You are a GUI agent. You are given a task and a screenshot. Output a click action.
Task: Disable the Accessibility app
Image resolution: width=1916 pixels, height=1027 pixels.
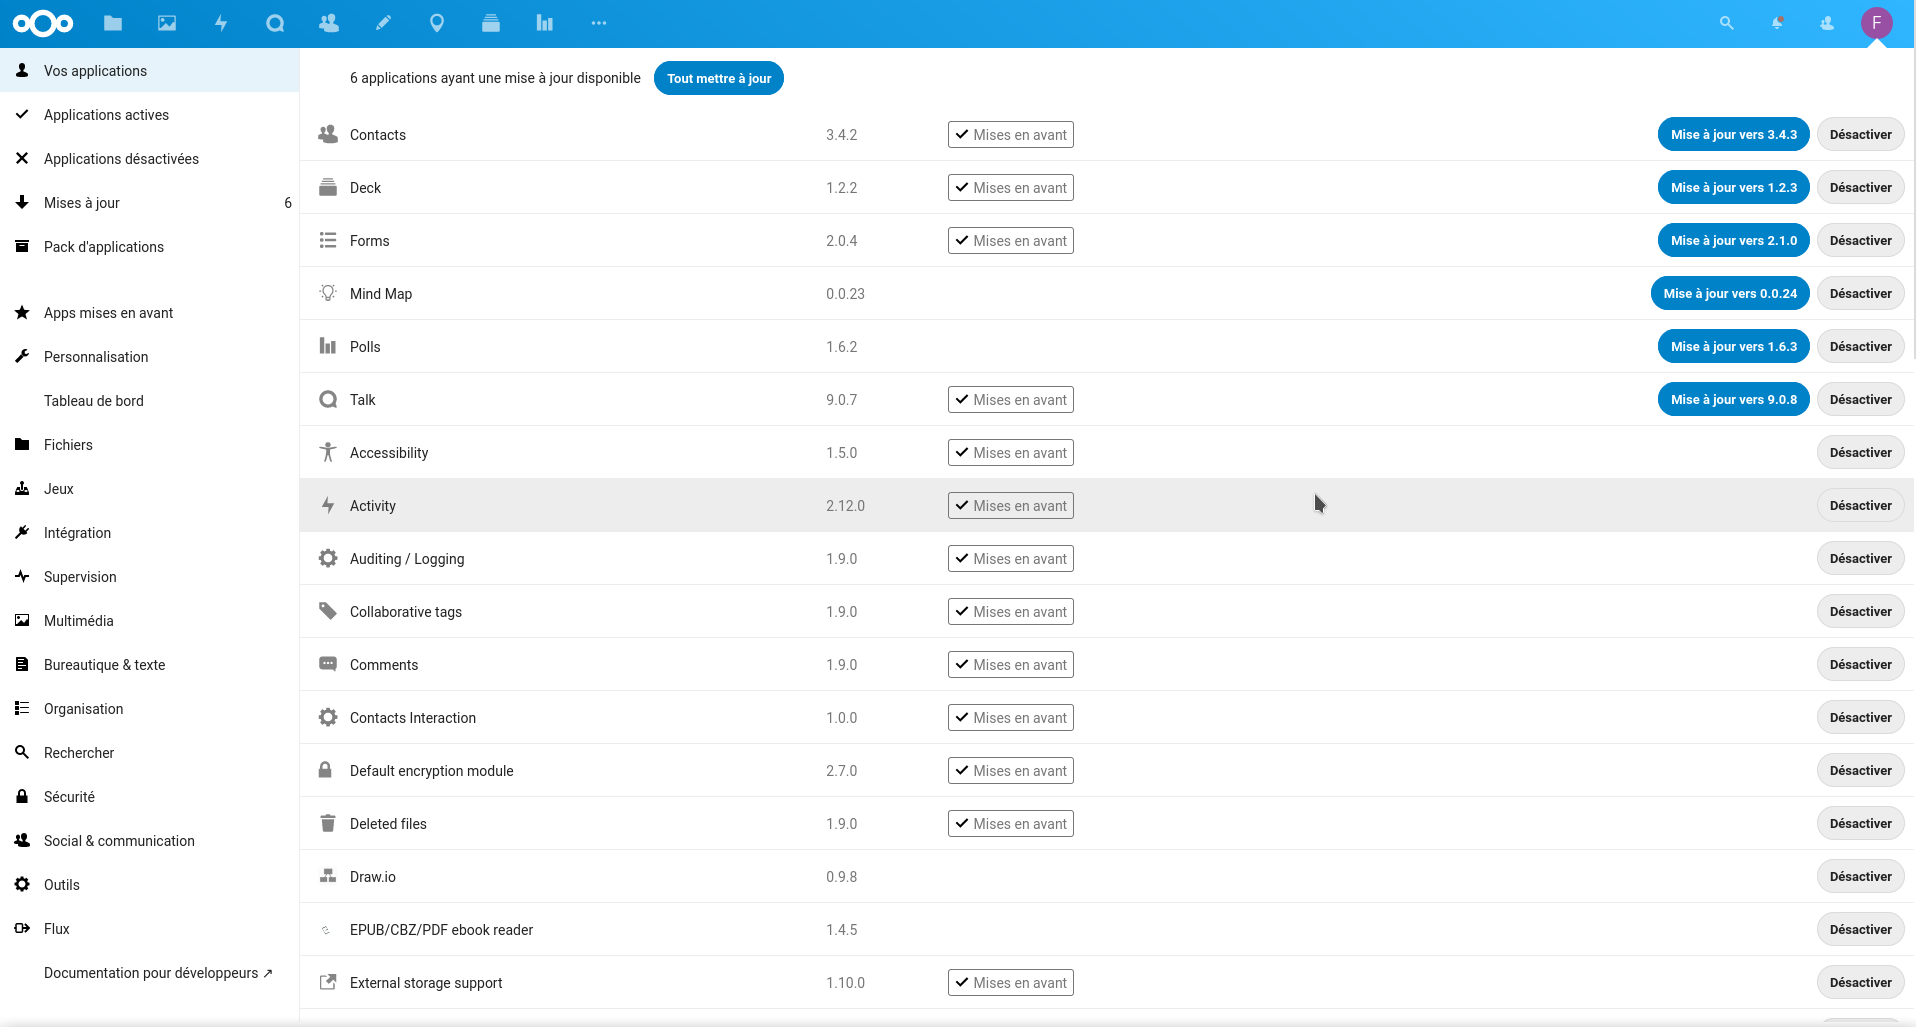[1860, 452]
